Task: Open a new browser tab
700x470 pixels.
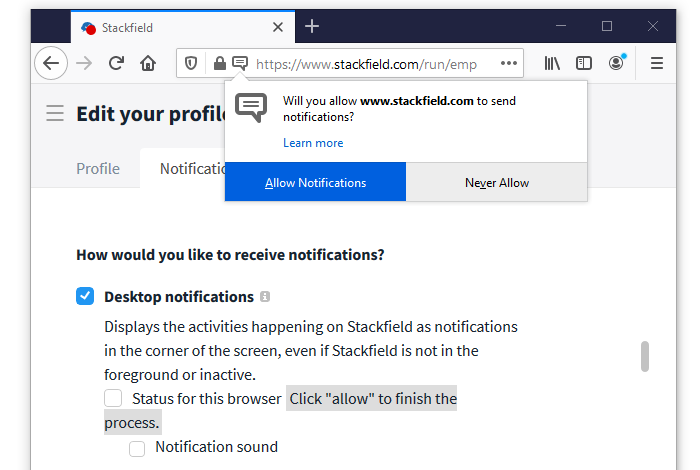Action: [312, 26]
